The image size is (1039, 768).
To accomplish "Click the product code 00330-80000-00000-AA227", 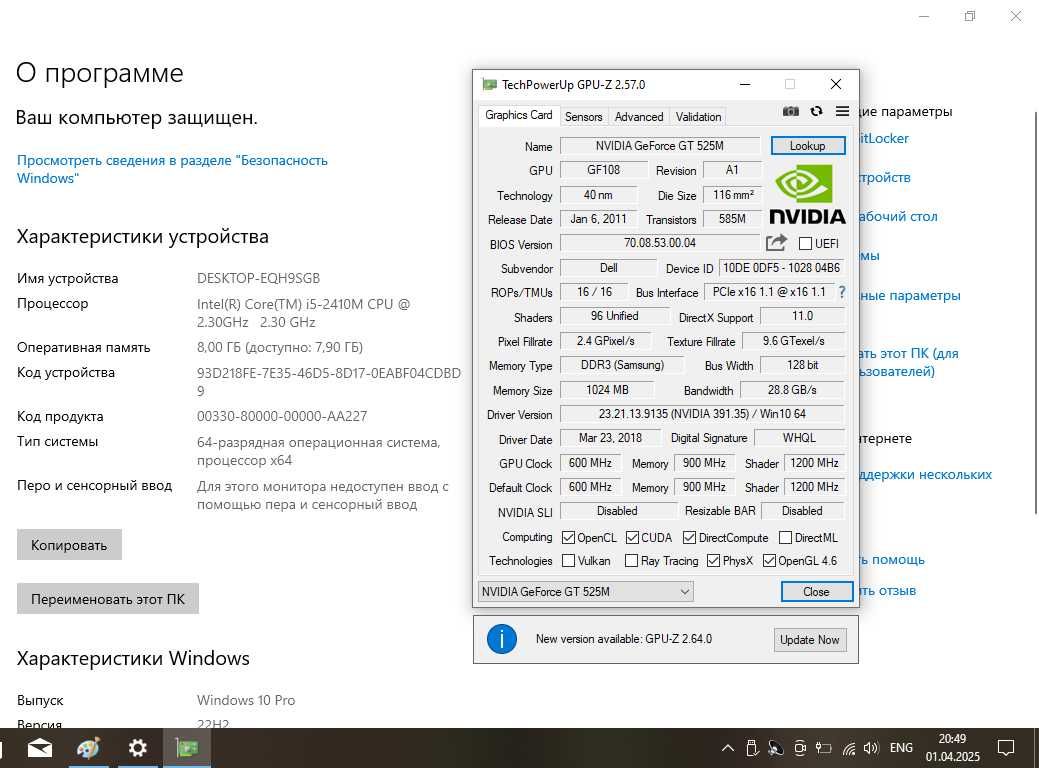I will click(282, 416).
